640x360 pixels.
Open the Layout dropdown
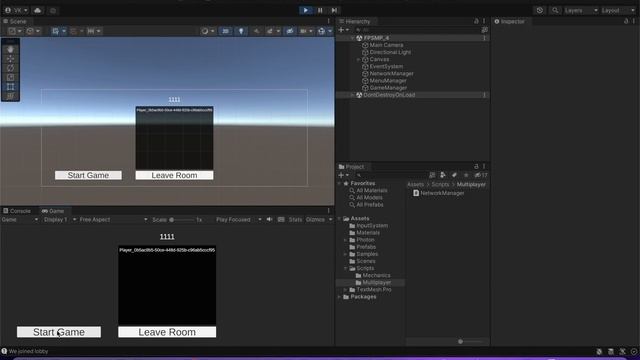coord(618,10)
